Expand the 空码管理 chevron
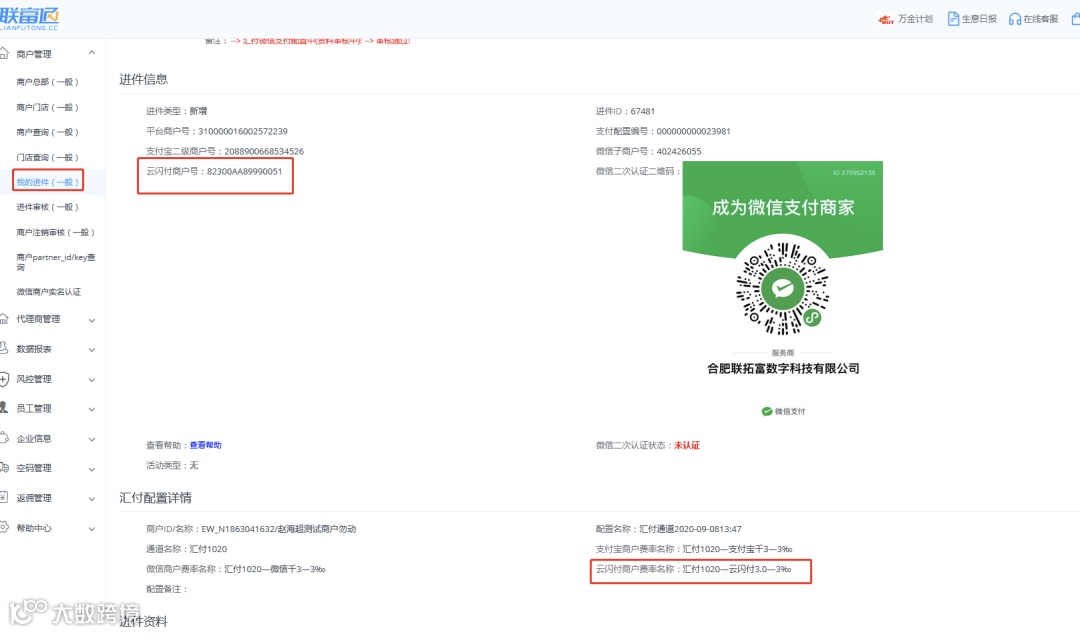Viewport: 1080px width, 633px height. [92, 469]
